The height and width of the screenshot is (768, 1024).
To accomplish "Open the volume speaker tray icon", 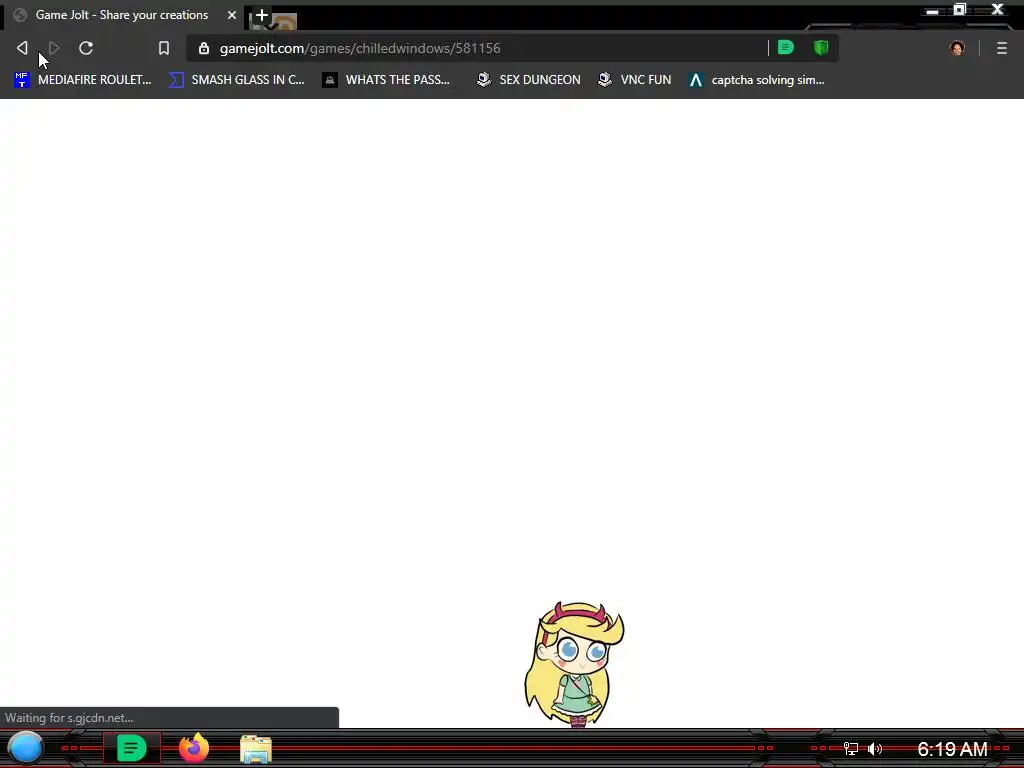I will click(875, 748).
